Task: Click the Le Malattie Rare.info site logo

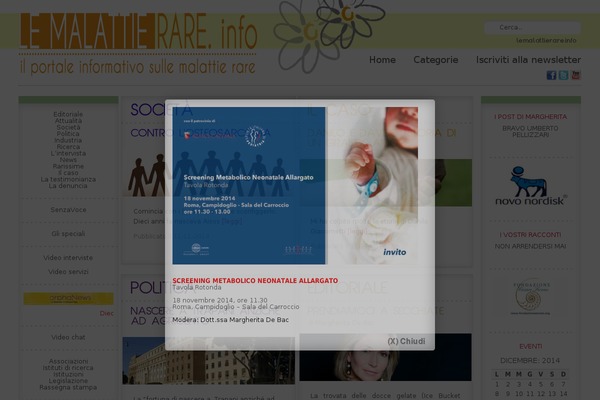Action: [x=139, y=43]
